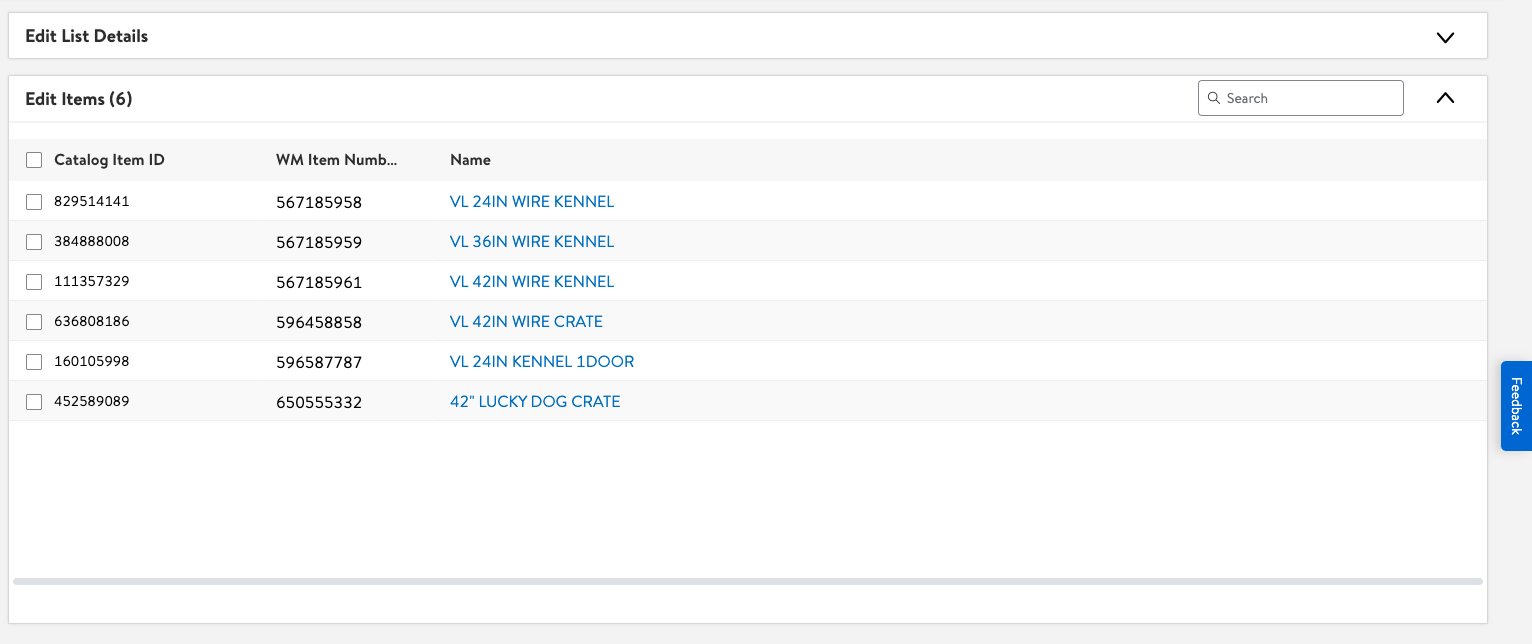The width and height of the screenshot is (1532, 644).
Task: Click catalog ID 452589089 text
Action: point(92,402)
